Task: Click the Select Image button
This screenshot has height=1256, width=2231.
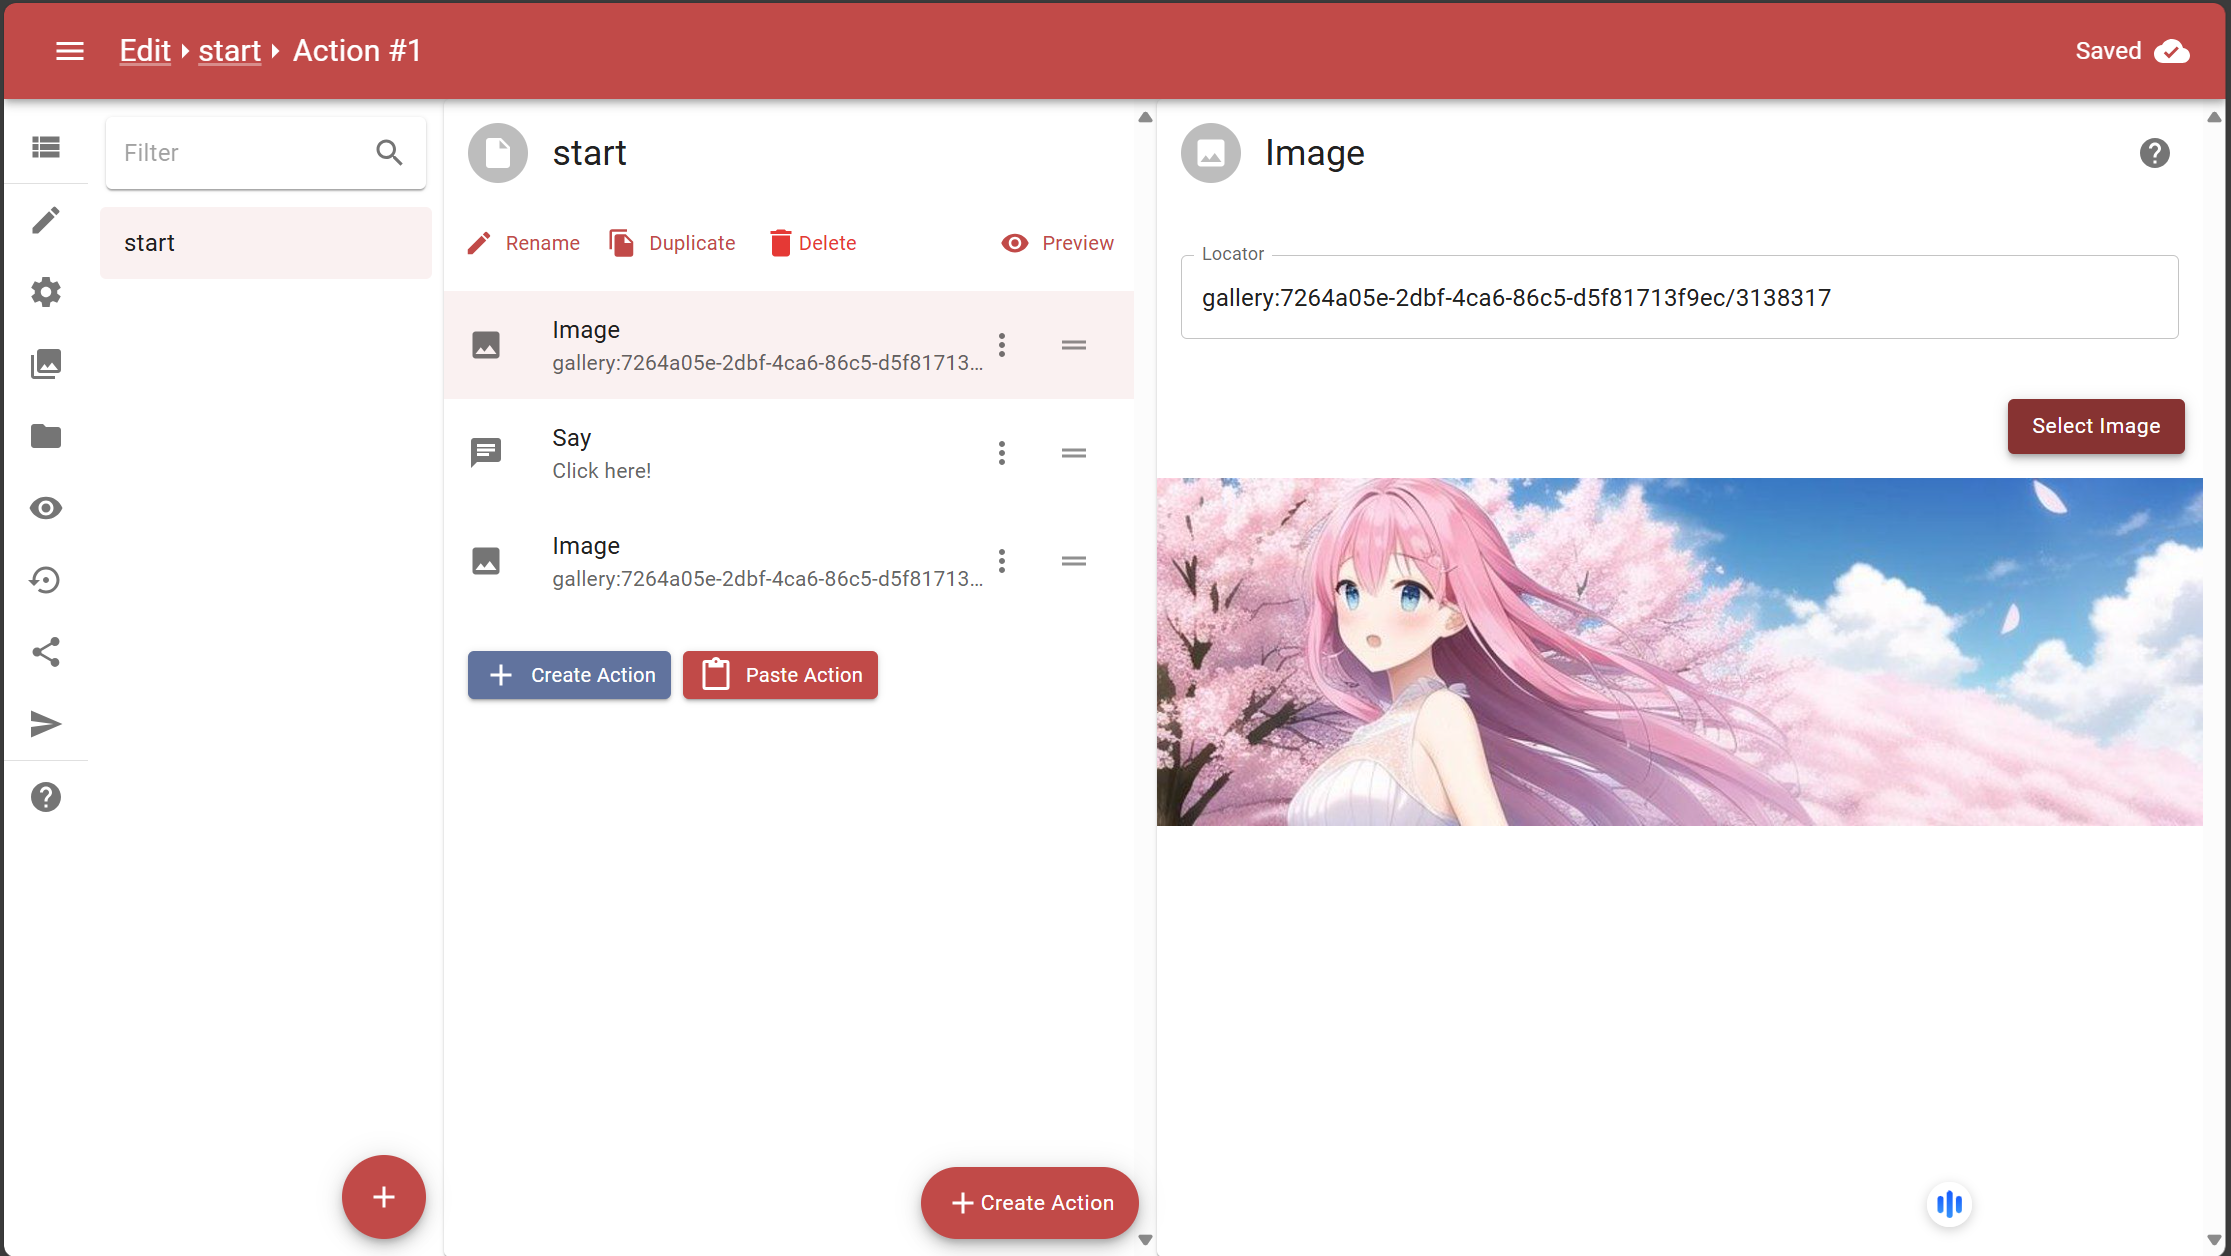Action: click(2095, 426)
